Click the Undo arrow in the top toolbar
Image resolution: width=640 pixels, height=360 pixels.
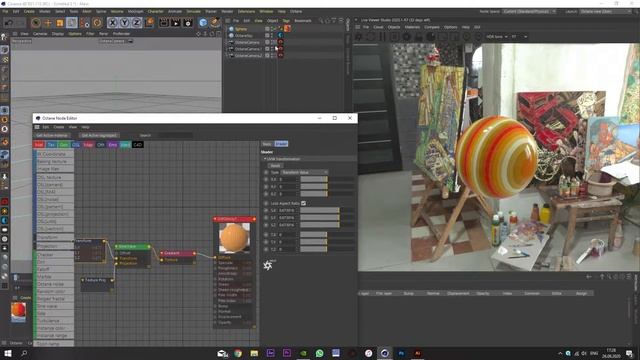(x=8, y=22)
